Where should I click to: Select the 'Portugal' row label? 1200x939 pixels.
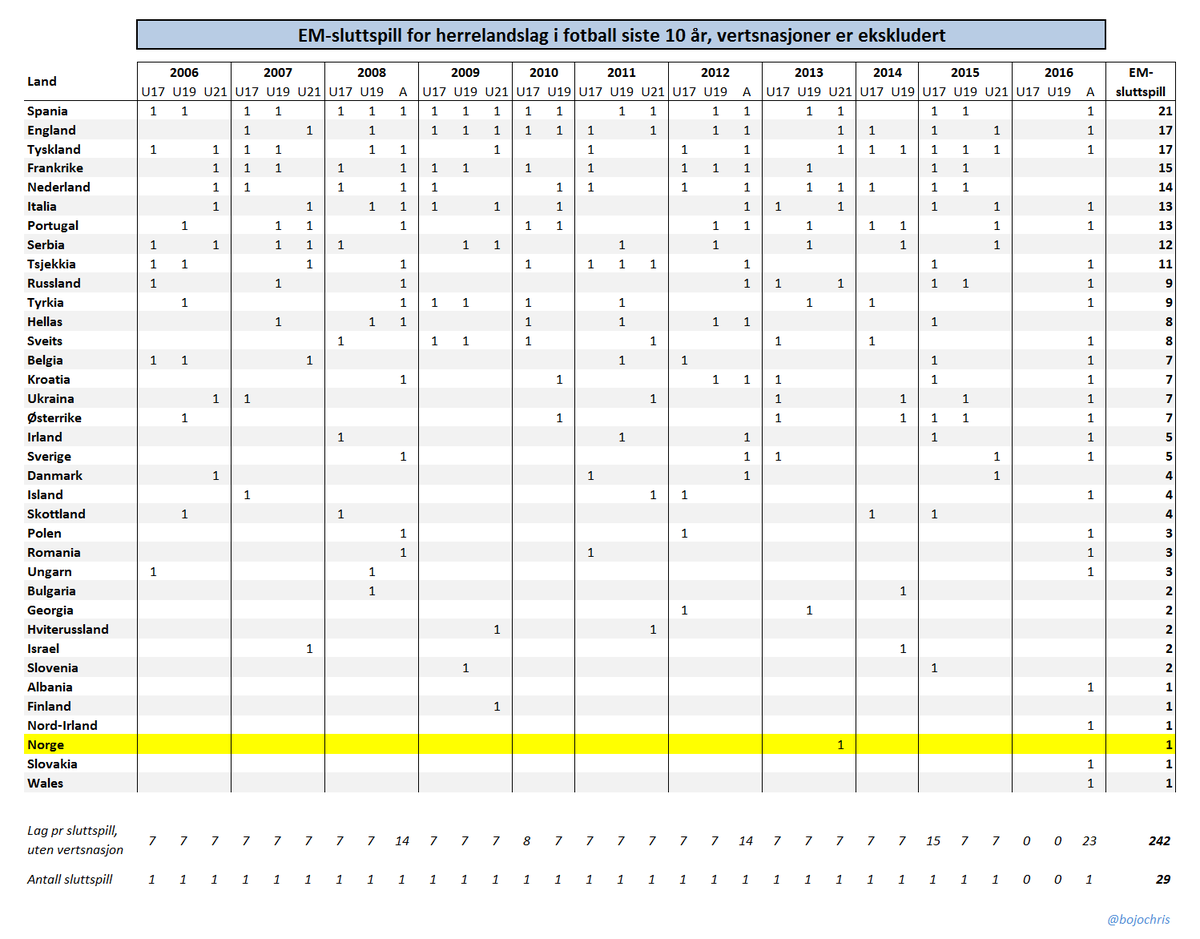(x=52, y=226)
